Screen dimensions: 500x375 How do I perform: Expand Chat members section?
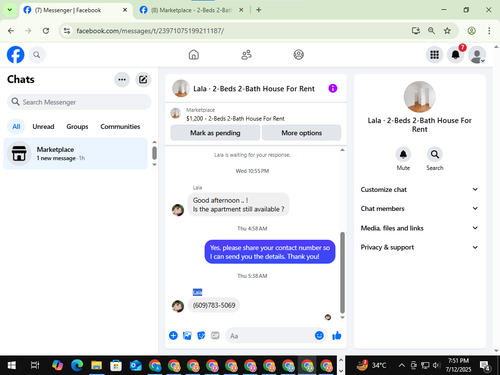(419, 209)
